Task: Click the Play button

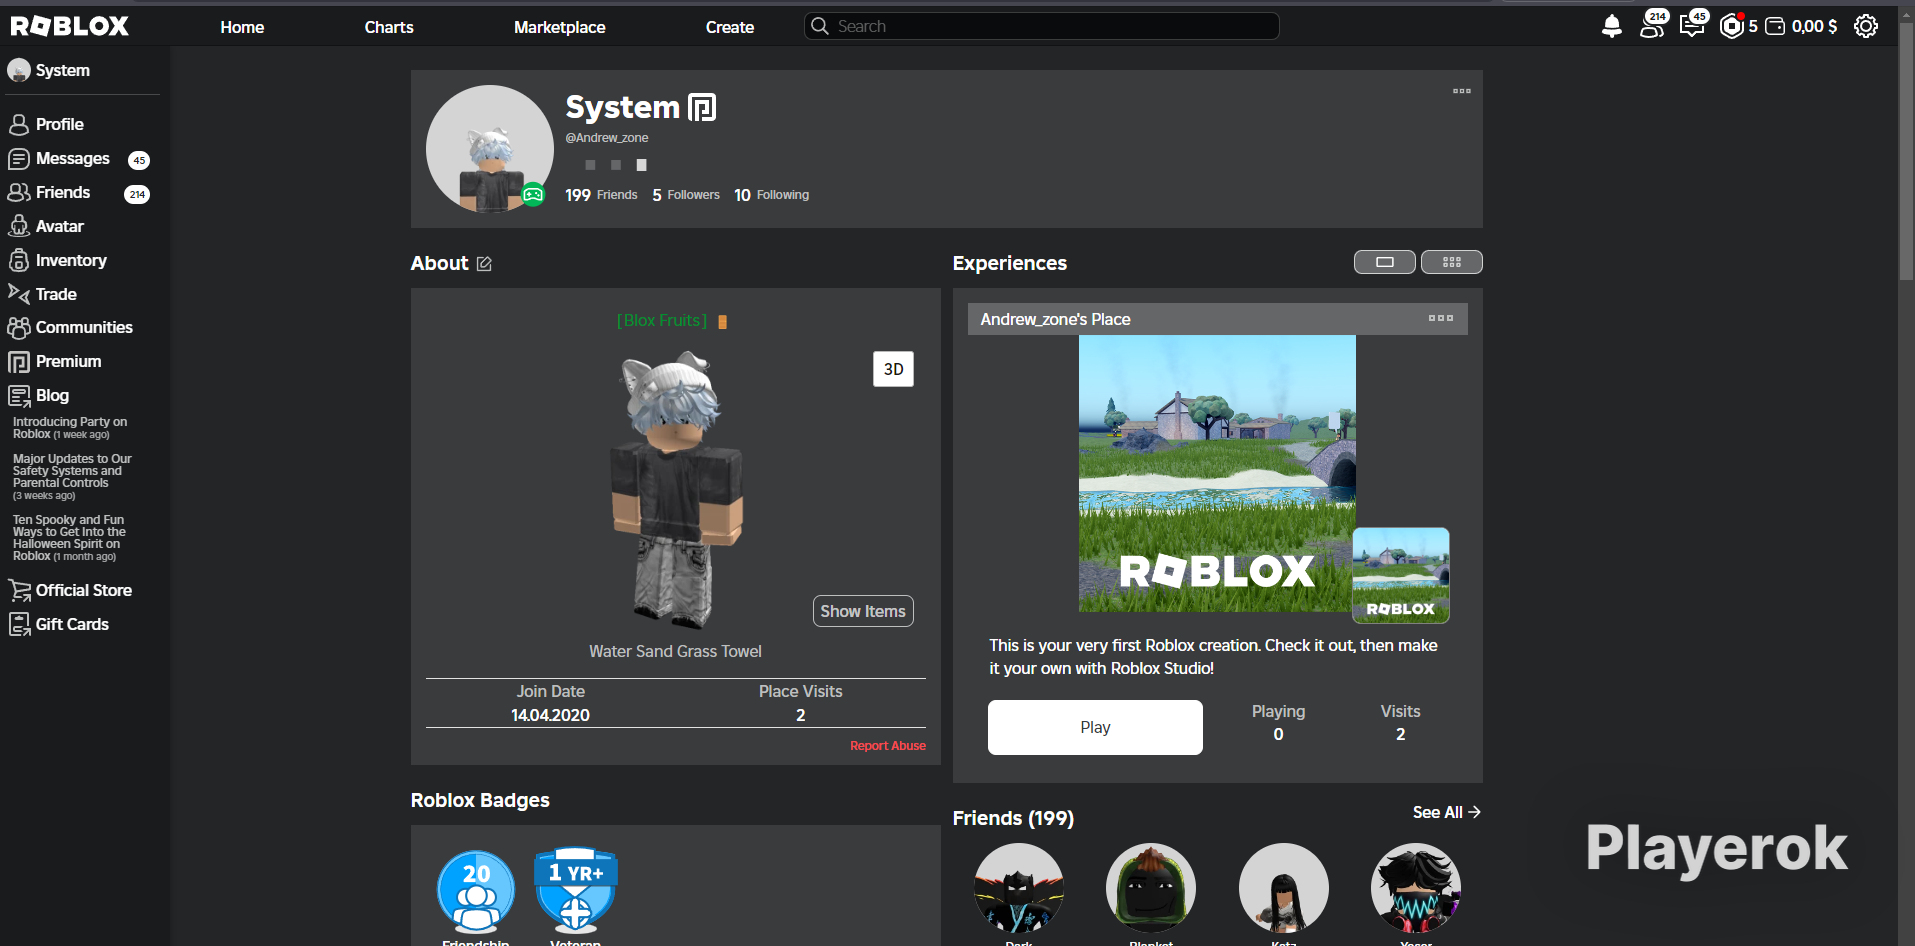Action: (x=1095, y=727)
